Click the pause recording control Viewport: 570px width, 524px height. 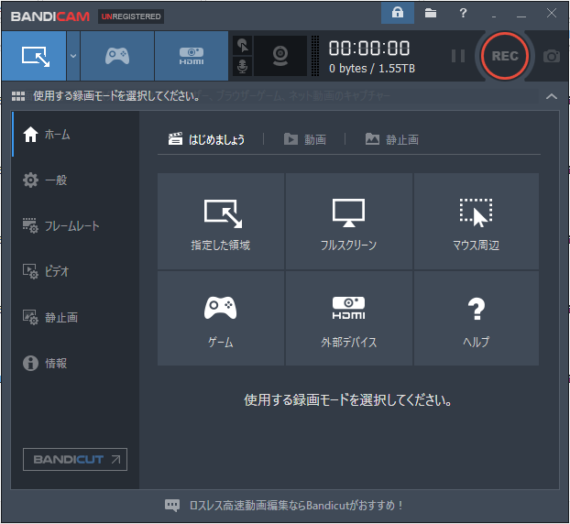click(x=458, y=56)
